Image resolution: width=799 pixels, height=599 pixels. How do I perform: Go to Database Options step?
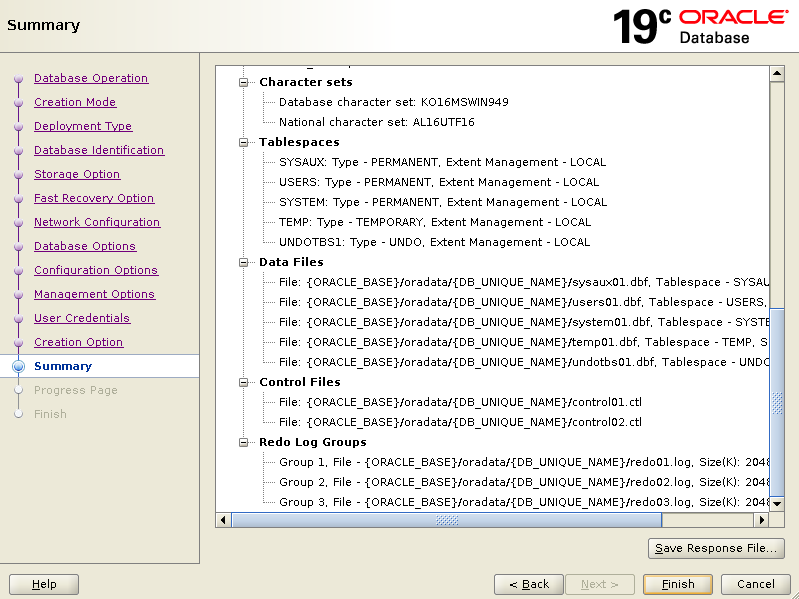click(x=85, y=246)
